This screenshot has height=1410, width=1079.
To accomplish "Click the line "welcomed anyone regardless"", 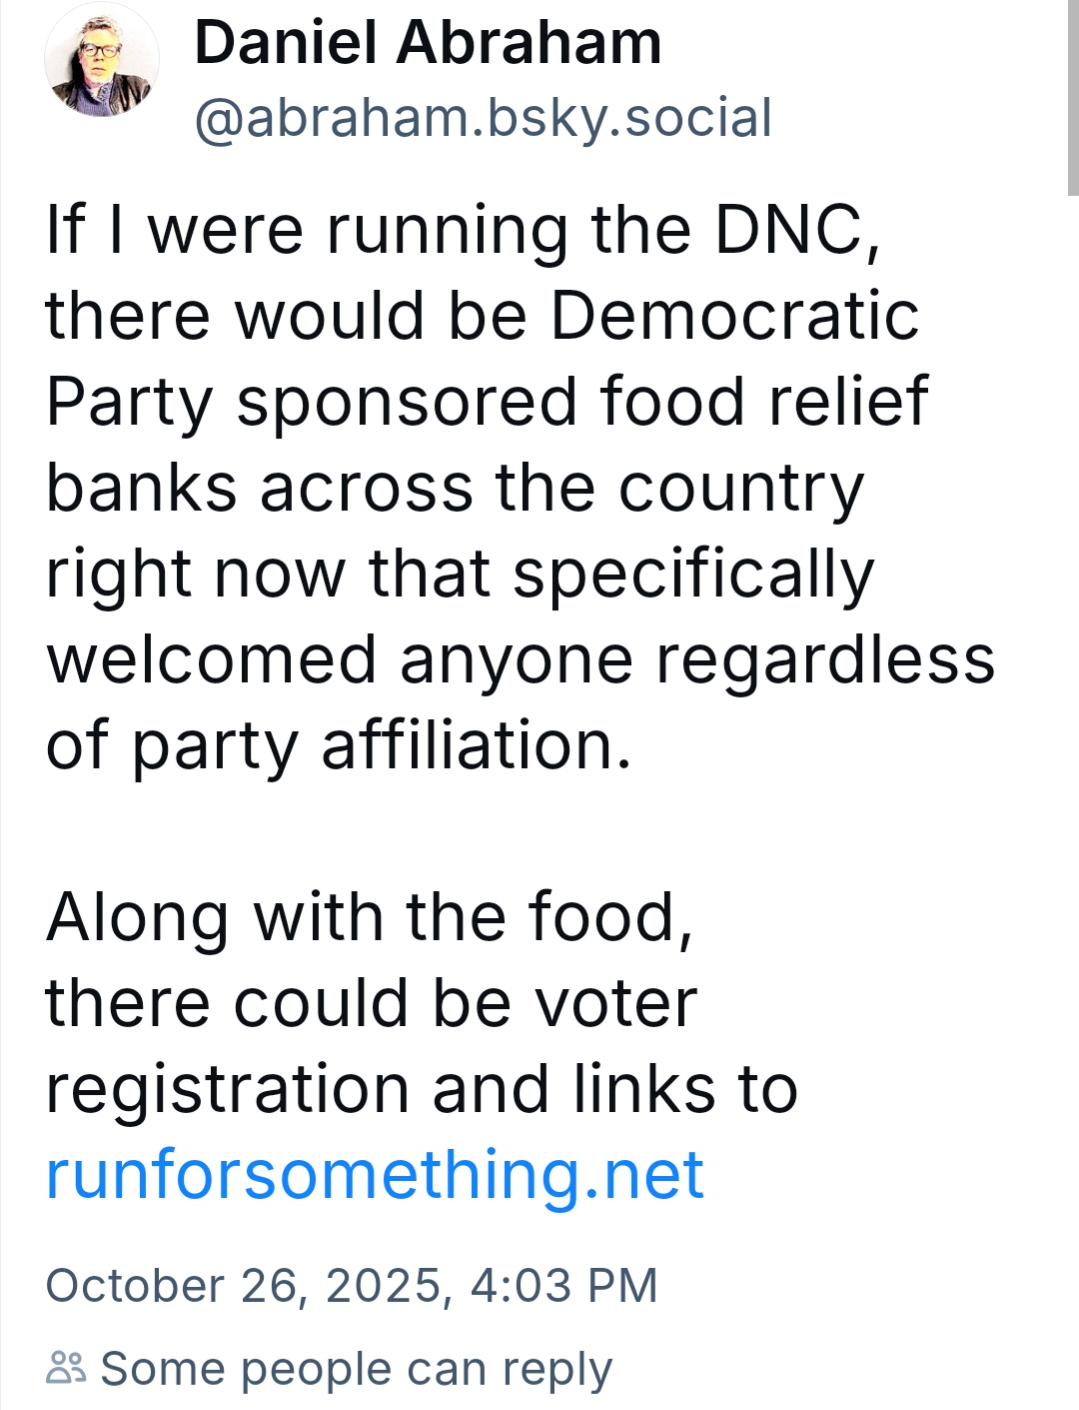I will (x=520, y=660).
